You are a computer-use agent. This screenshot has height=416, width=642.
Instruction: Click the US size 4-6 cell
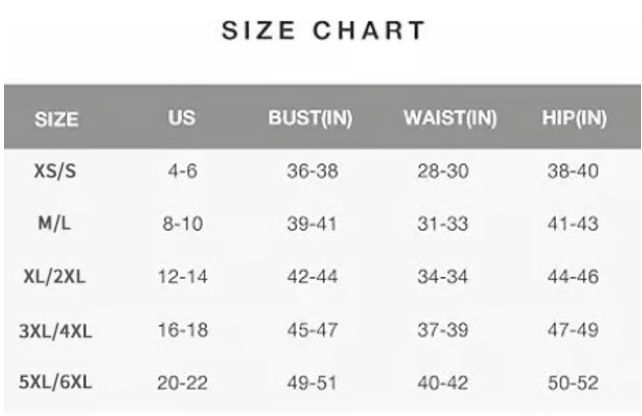pyautogui.click(x=182, y=171)
